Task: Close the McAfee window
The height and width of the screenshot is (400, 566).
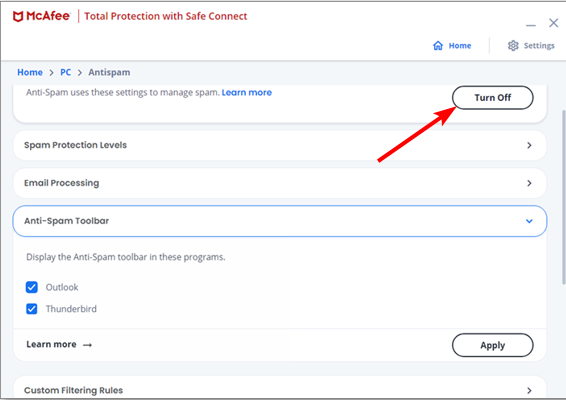Action: coord(553,23)
